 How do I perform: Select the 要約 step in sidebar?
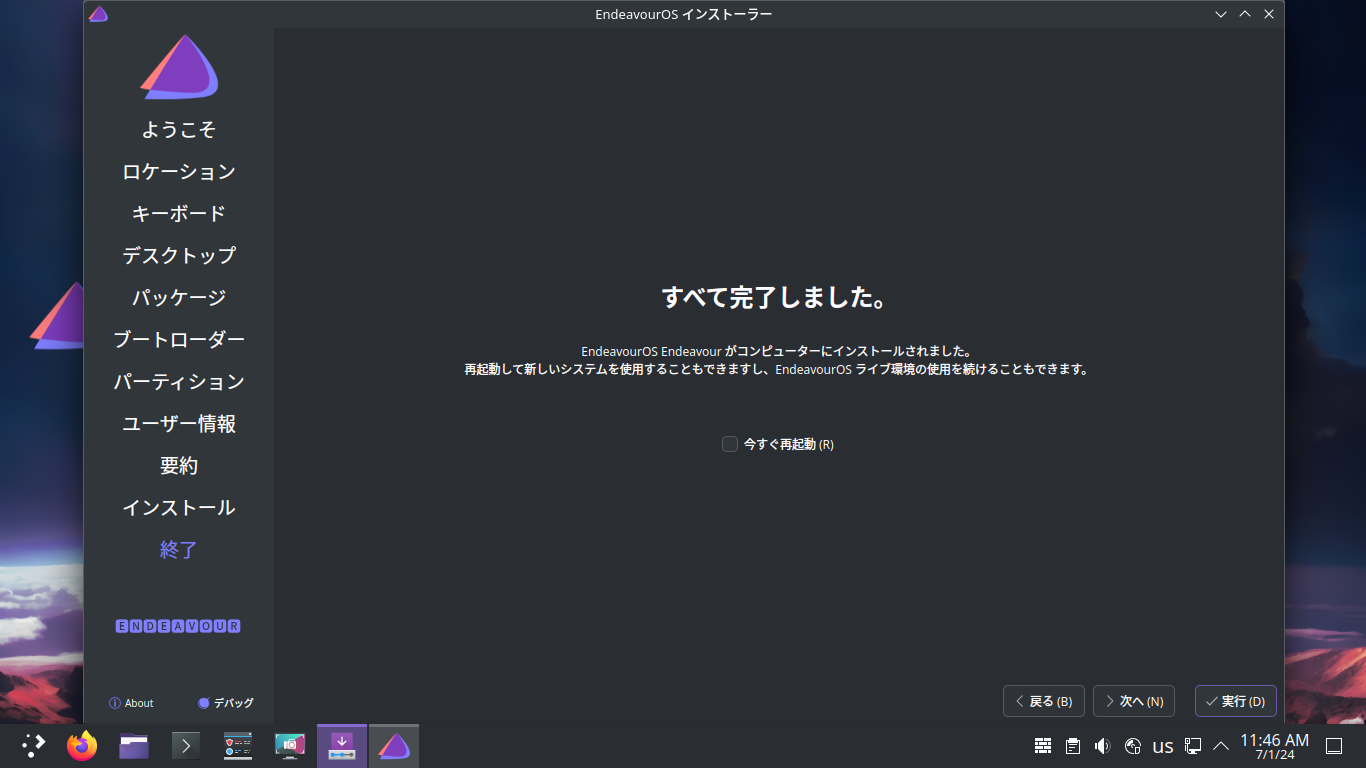179,466
